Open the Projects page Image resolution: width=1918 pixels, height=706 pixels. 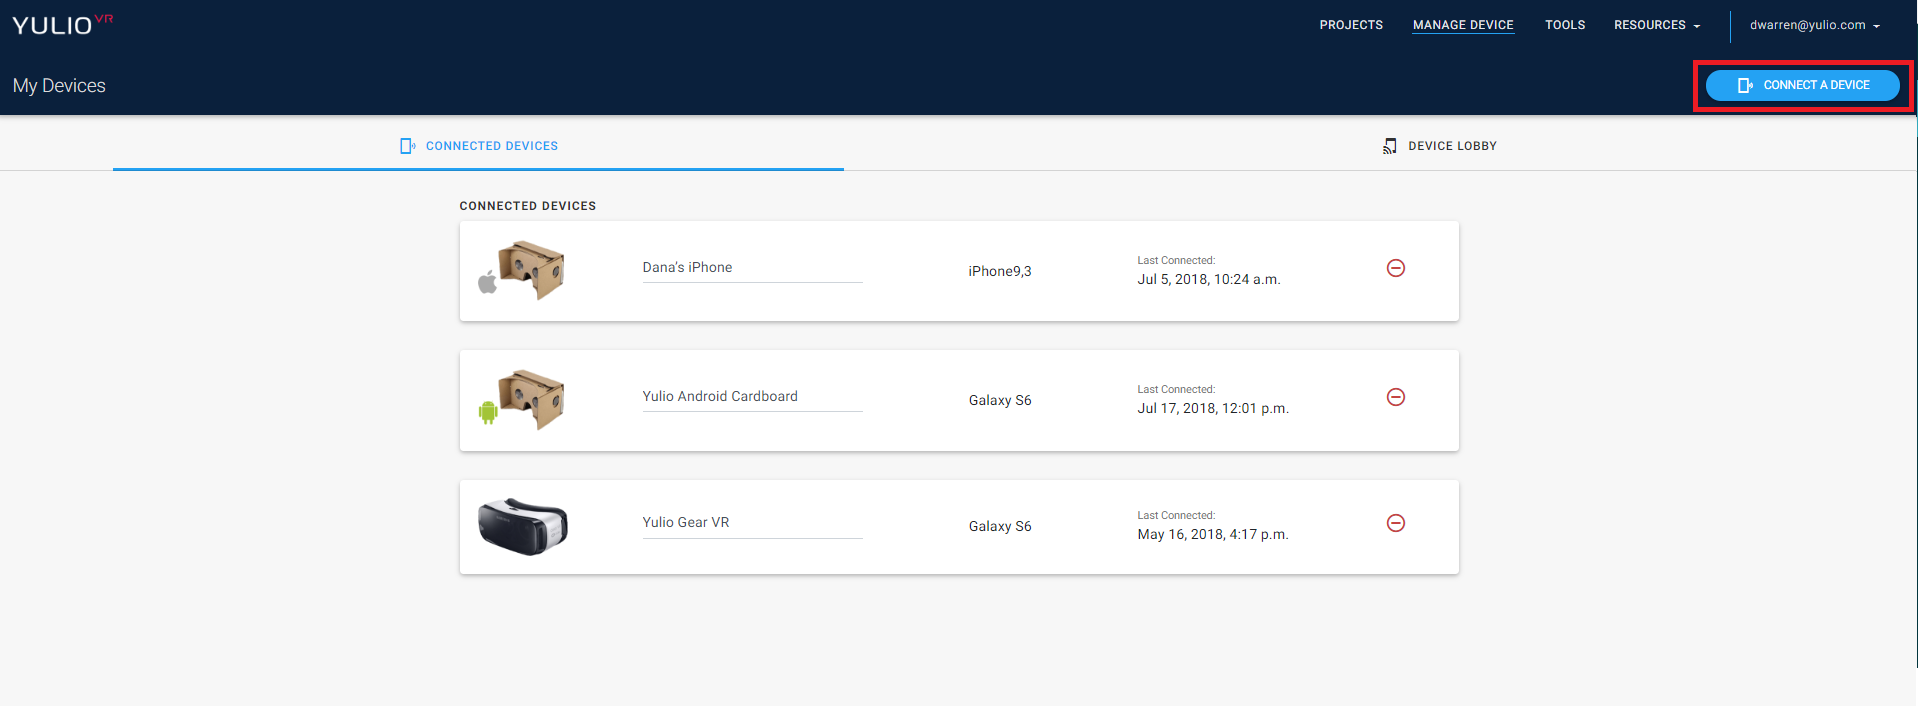1351,25
